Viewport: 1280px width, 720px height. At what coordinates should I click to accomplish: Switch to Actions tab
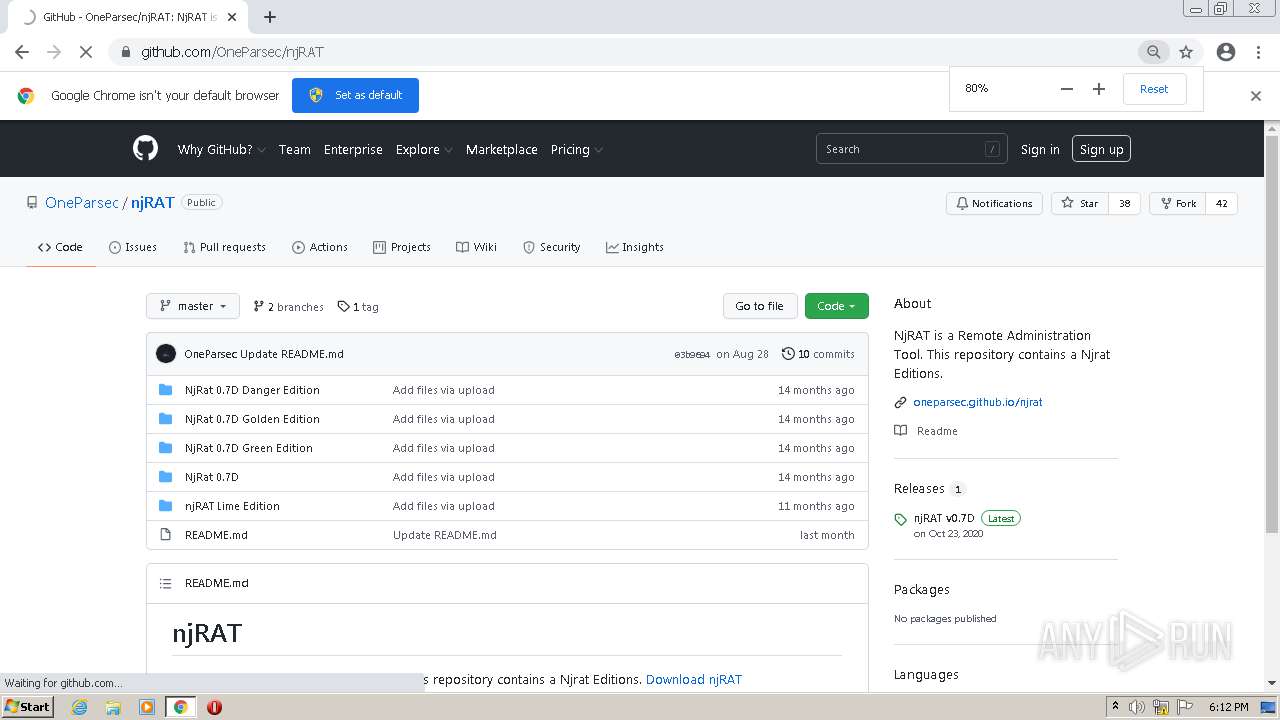click(320, 247)
